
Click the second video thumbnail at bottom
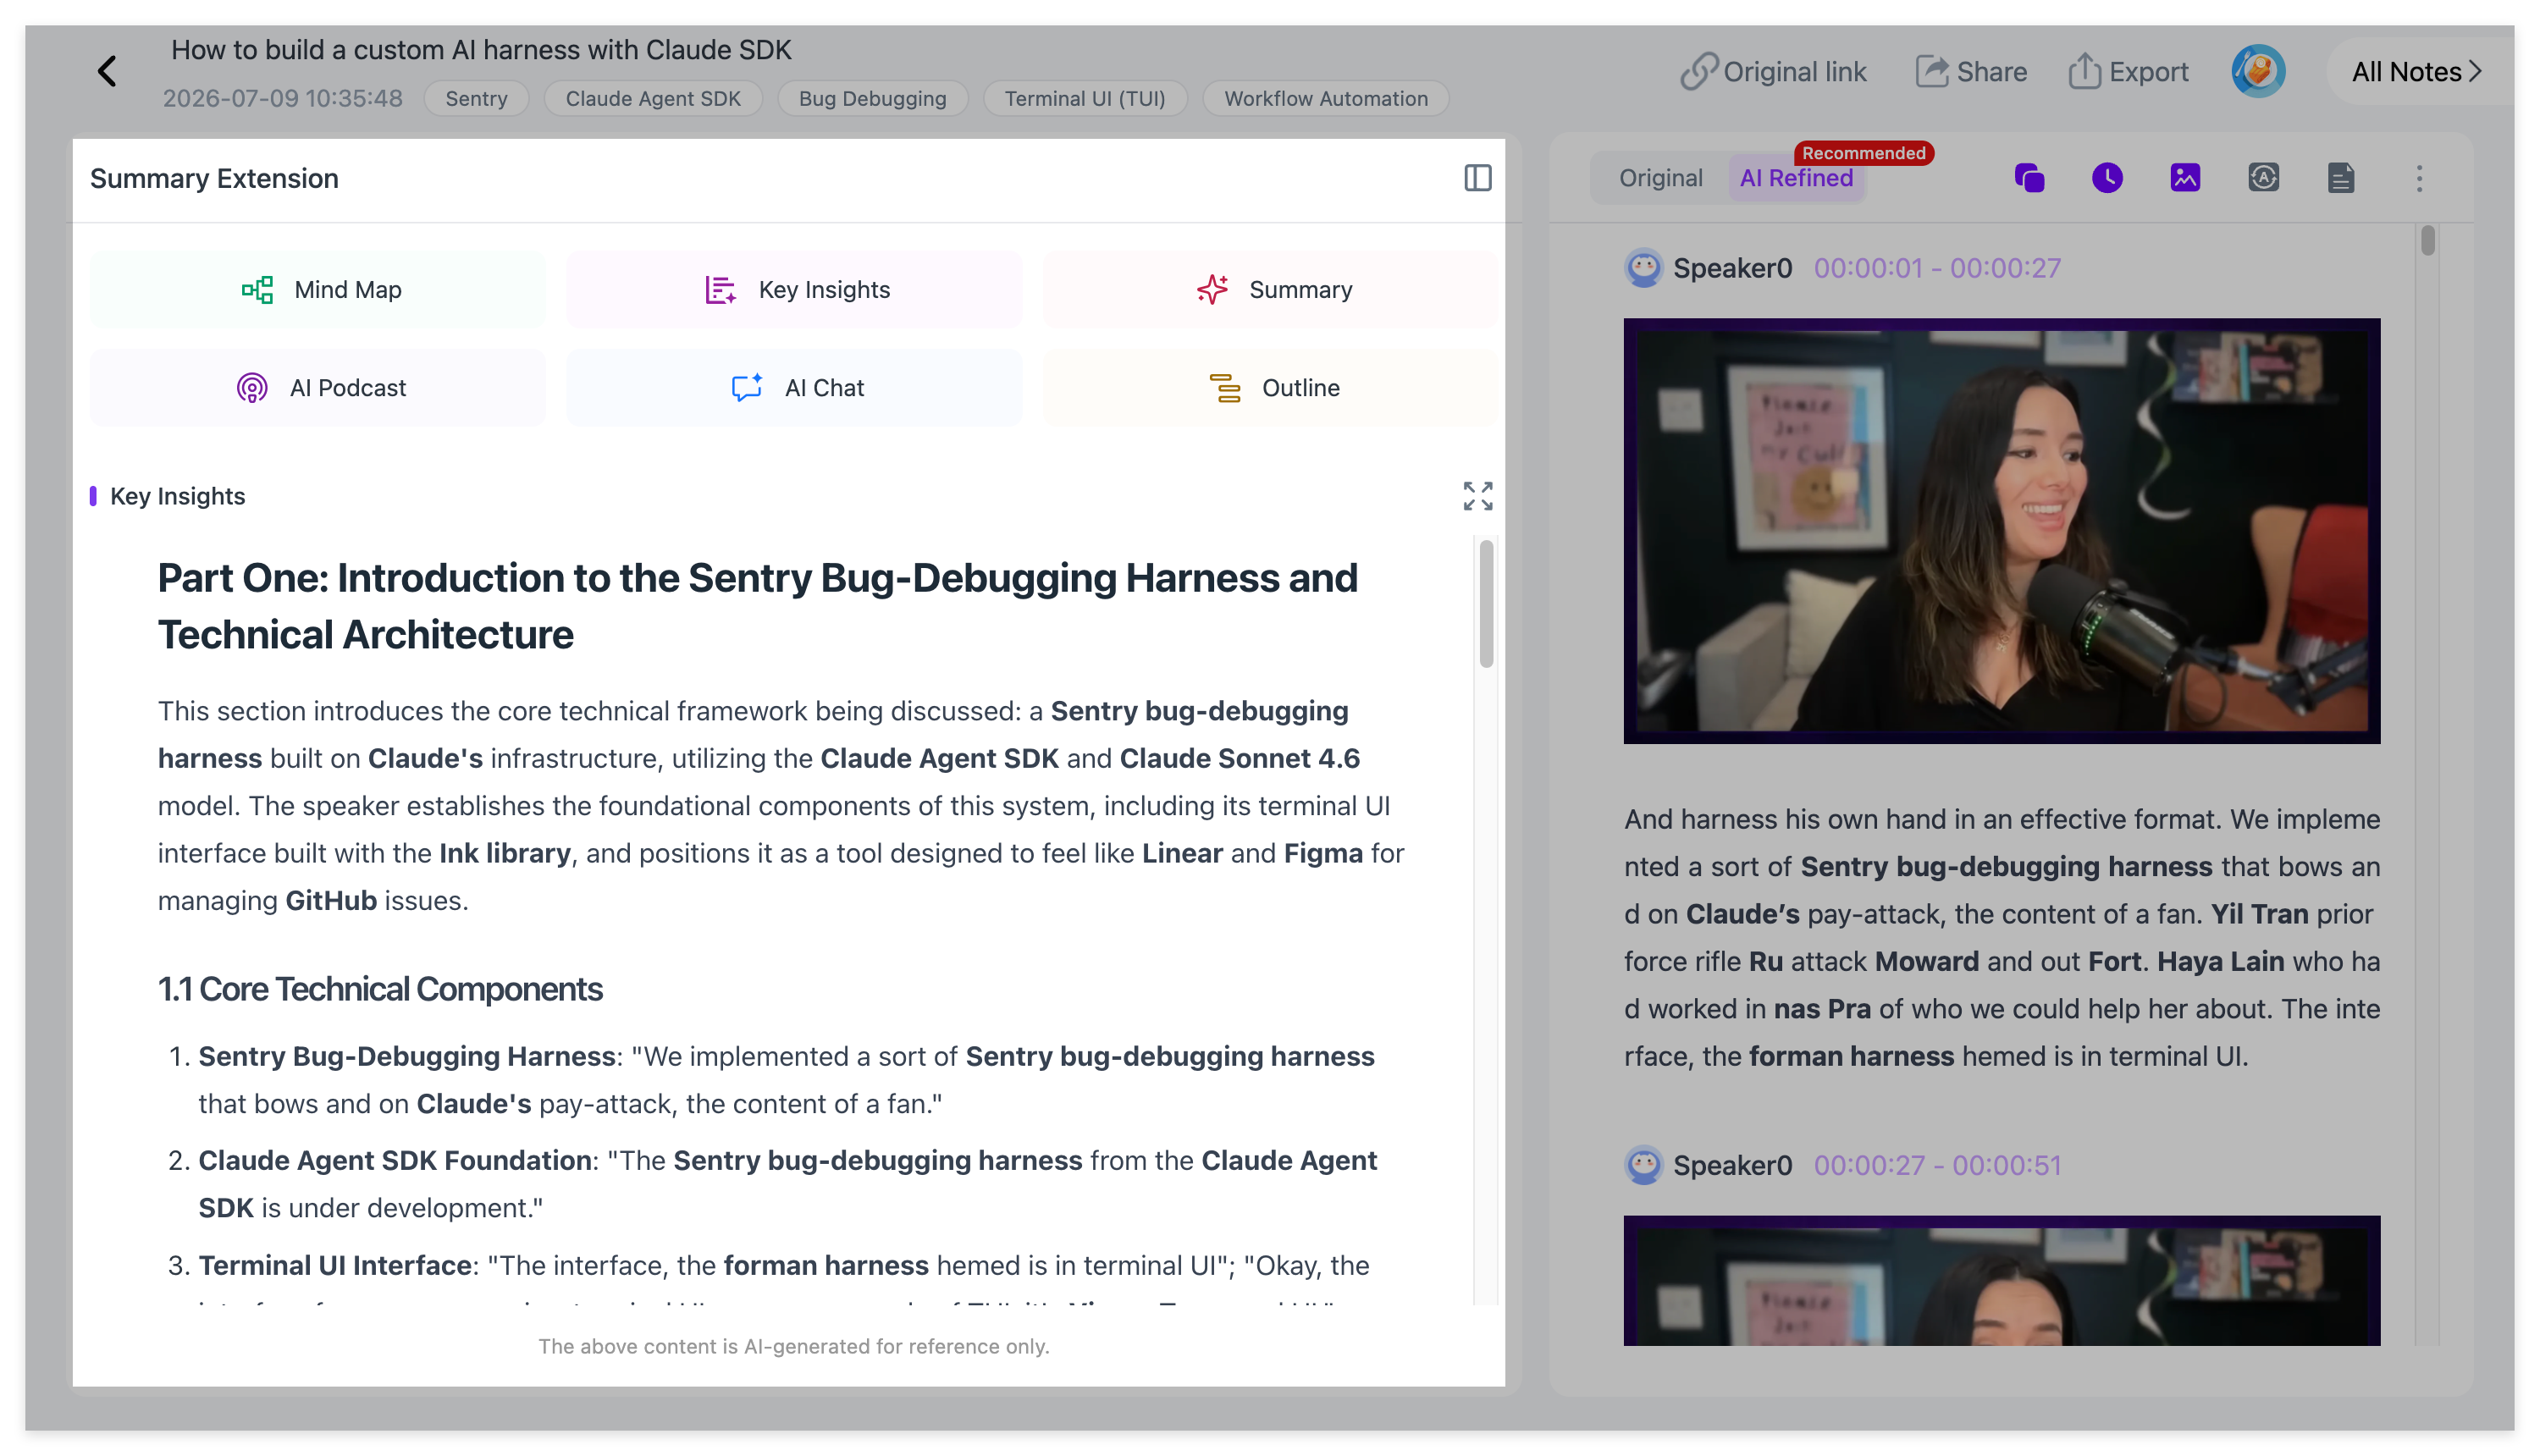2001,1280
